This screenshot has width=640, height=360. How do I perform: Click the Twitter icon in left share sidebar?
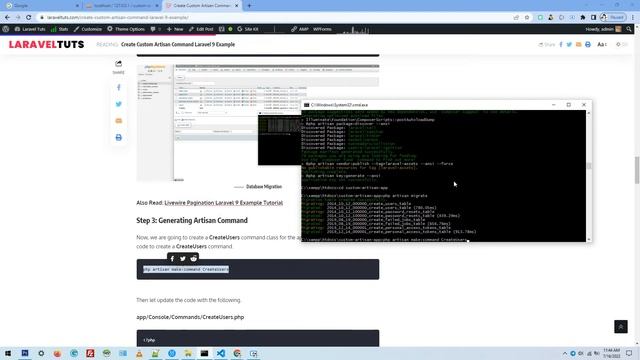pos(119,104)
